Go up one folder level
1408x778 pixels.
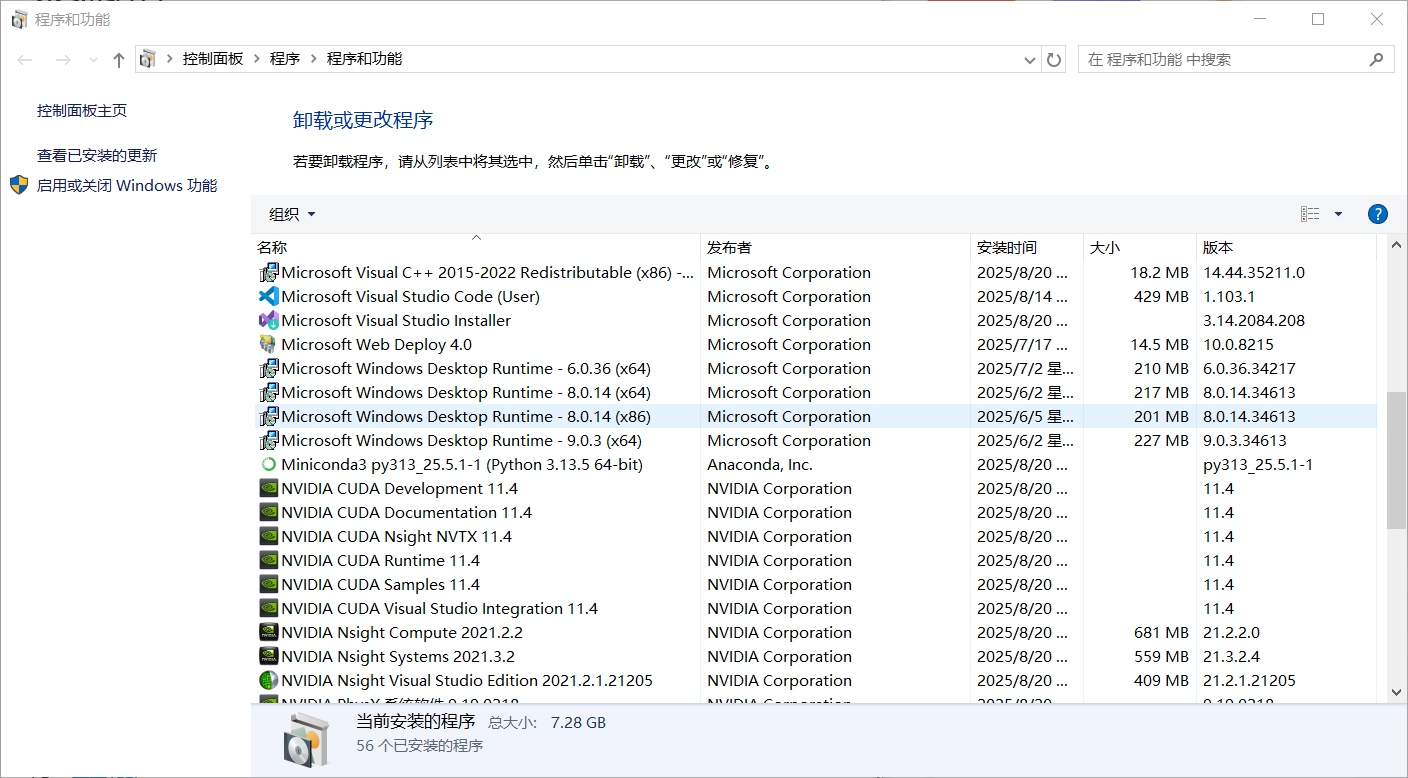[119, 60]
